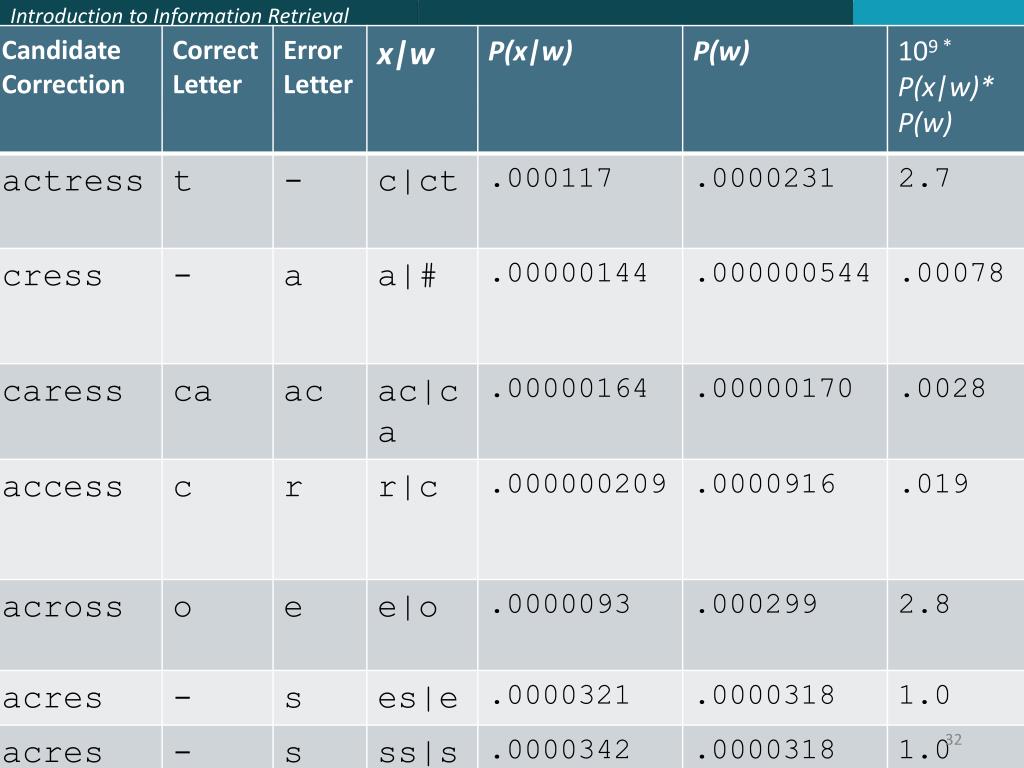Select the value '.0000342'
Viewport: 1024px width, 768px height.
561,750
